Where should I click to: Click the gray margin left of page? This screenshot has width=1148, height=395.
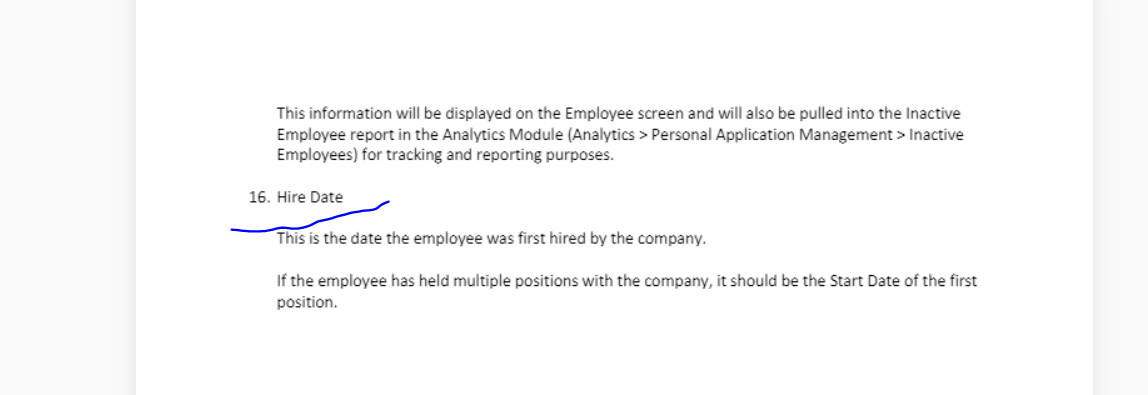coord(67,198)
